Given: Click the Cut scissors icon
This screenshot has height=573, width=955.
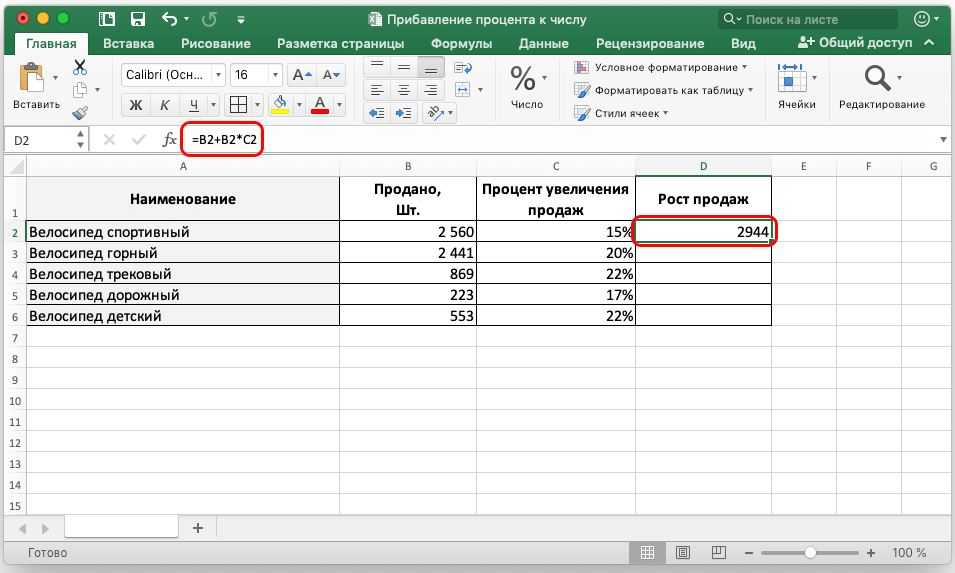Looking at the screenshot, I should click(80, 67).
